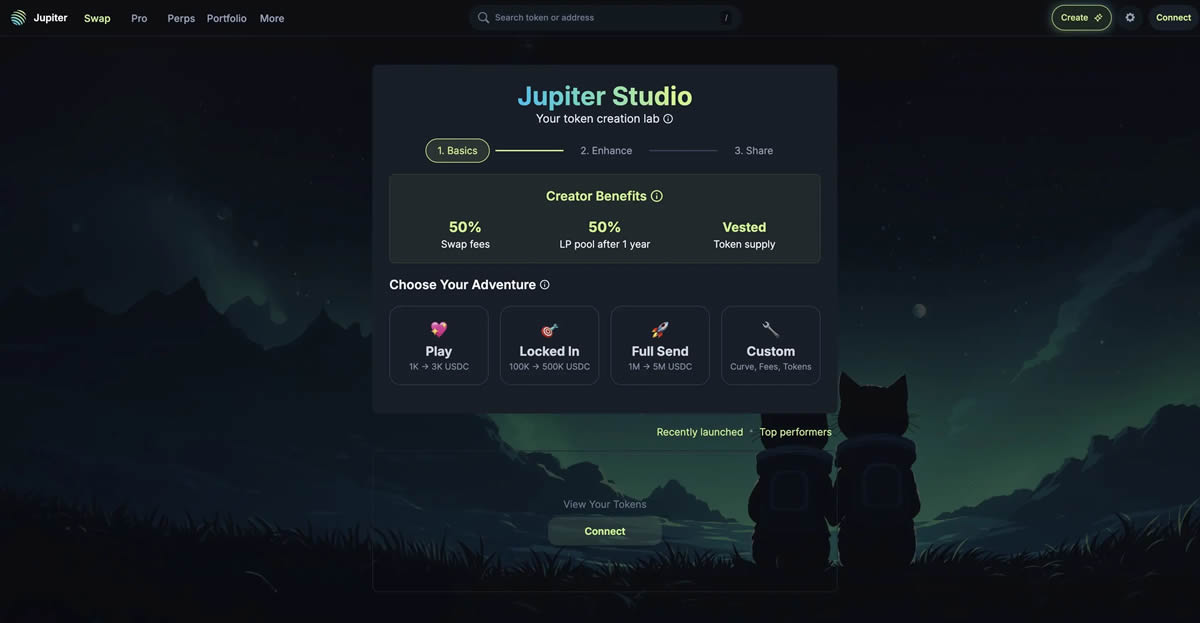Open the Portfolio page
1200x623 pixels.
pyautogui.click(x=226, y=18)
